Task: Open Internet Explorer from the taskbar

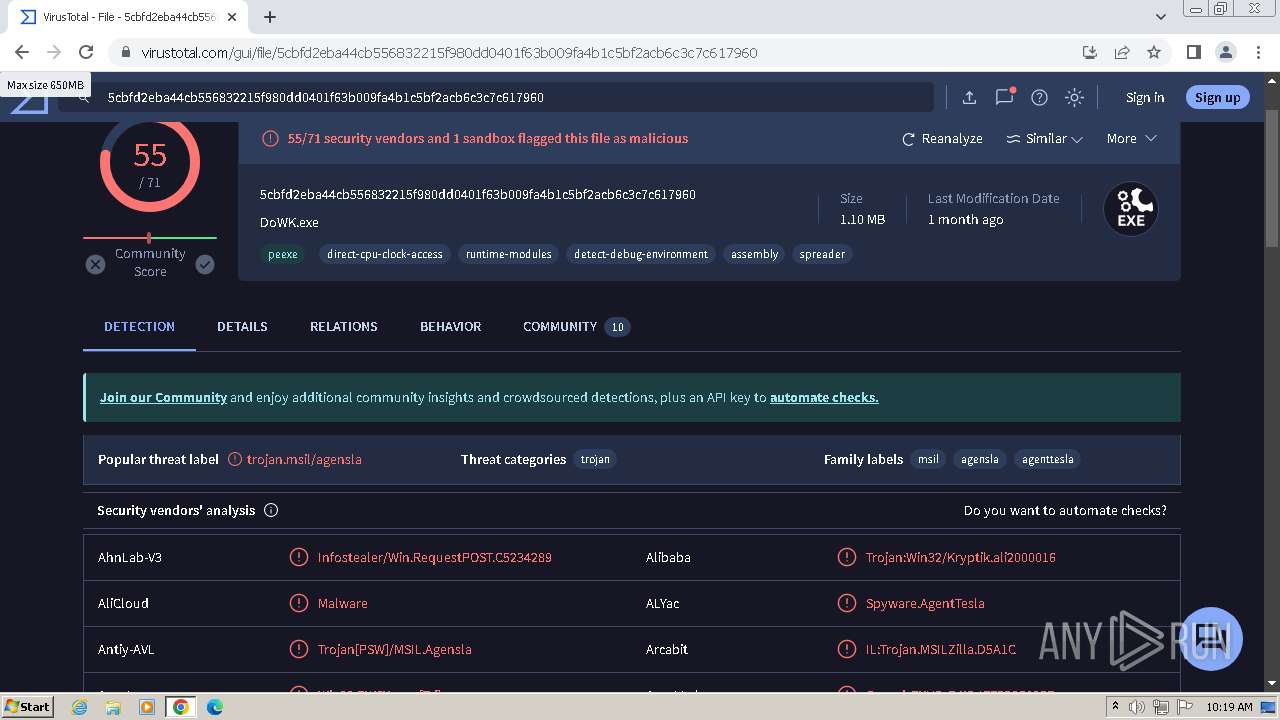Action: [x=80, y=707]
